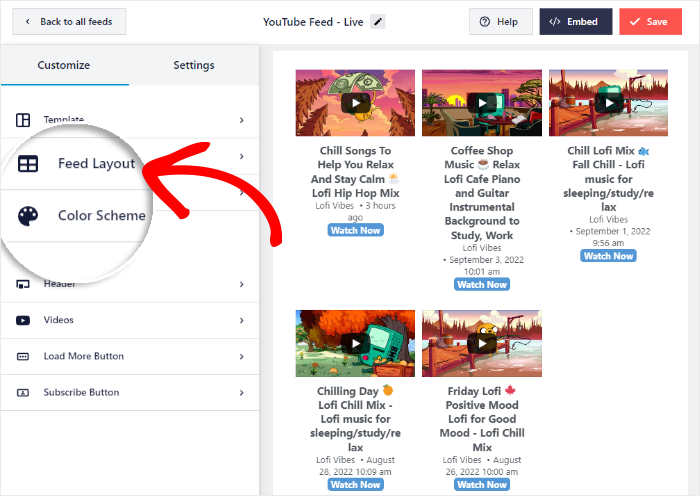Image resolution: width=700 pixels, height=496 pixels.
Task: Expand the Load More Button chevron
Action: point(242,356)
